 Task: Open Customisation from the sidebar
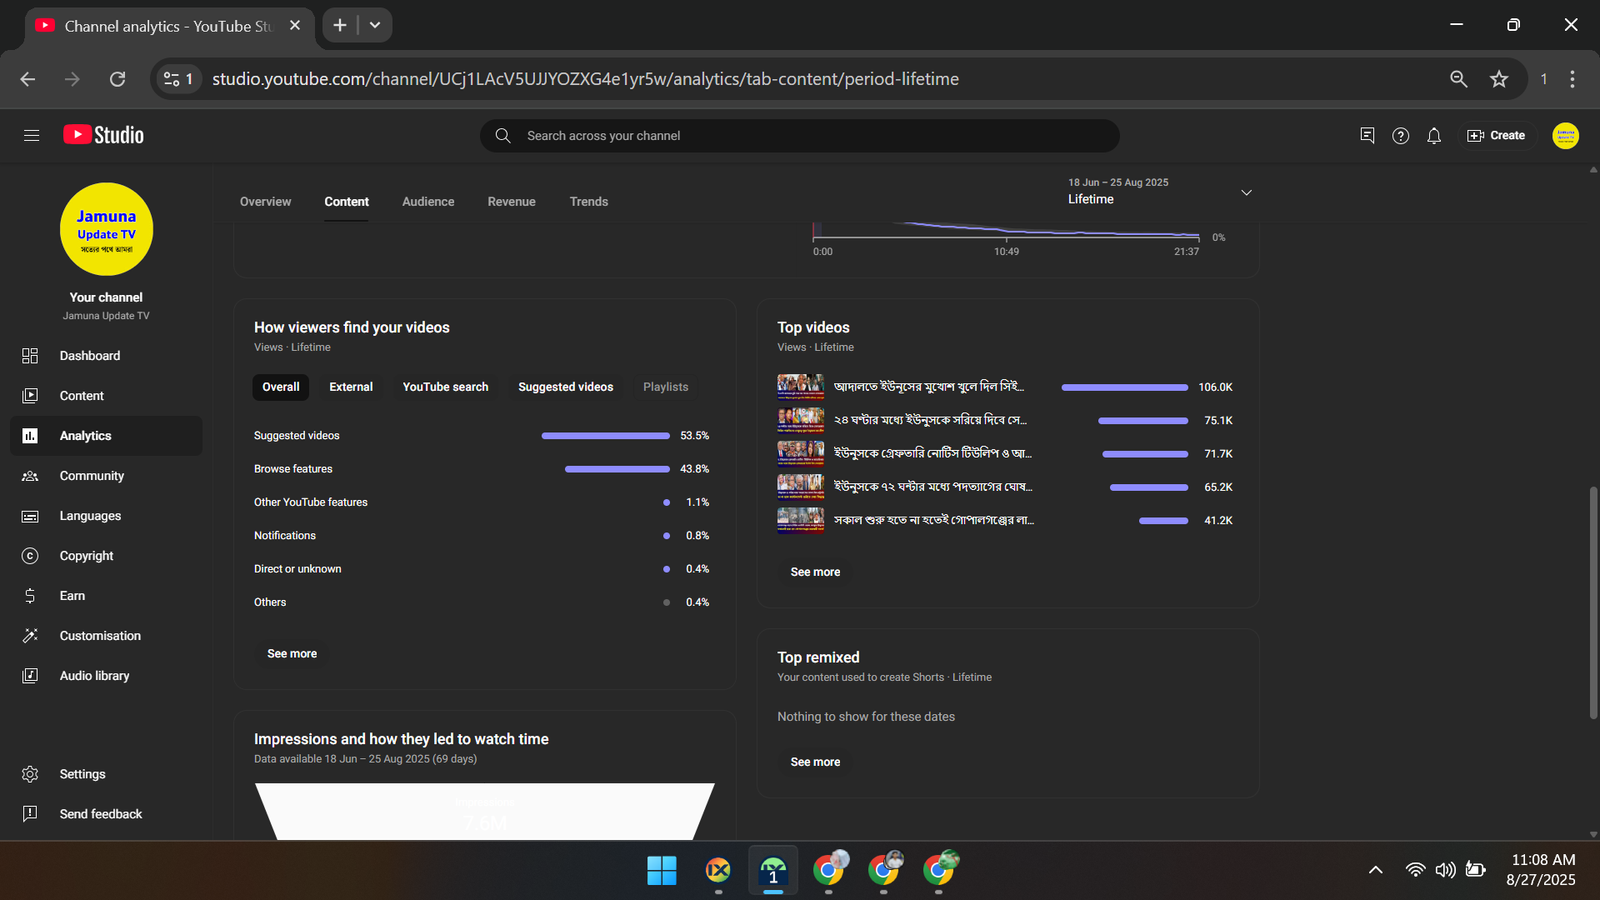100,636
